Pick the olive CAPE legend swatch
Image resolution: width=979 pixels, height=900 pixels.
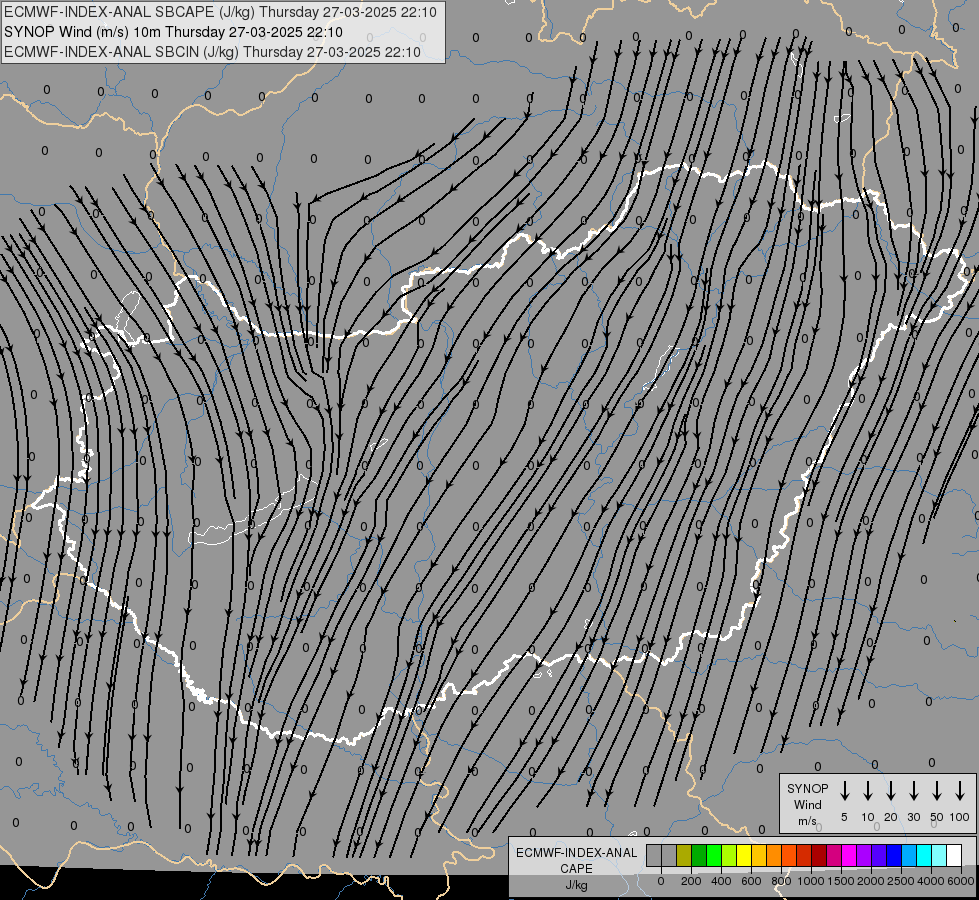tap(684, 855)
